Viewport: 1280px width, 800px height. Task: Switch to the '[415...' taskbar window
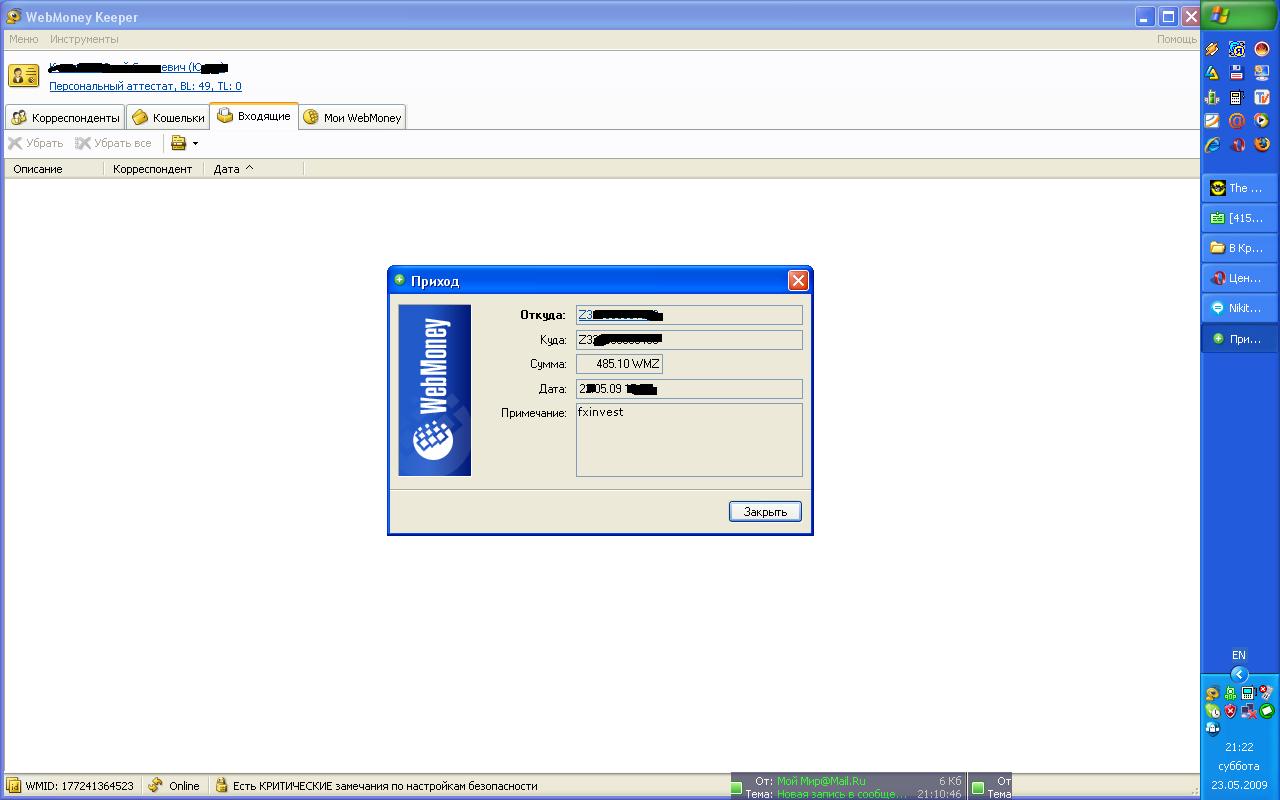point(1240,218)
